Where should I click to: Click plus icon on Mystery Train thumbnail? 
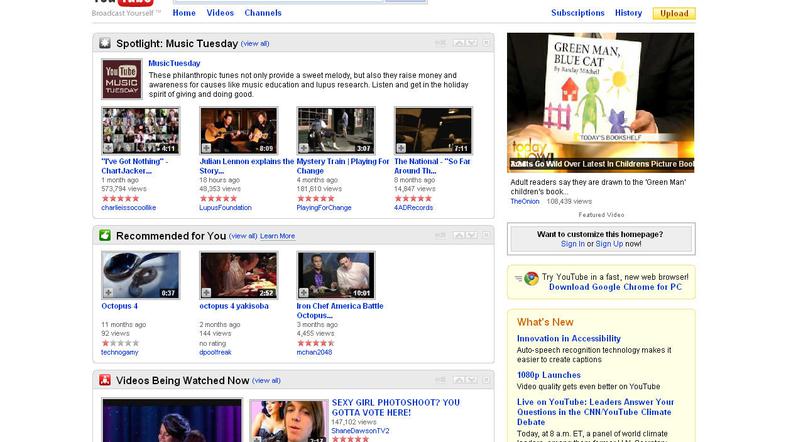coord(304,148)
